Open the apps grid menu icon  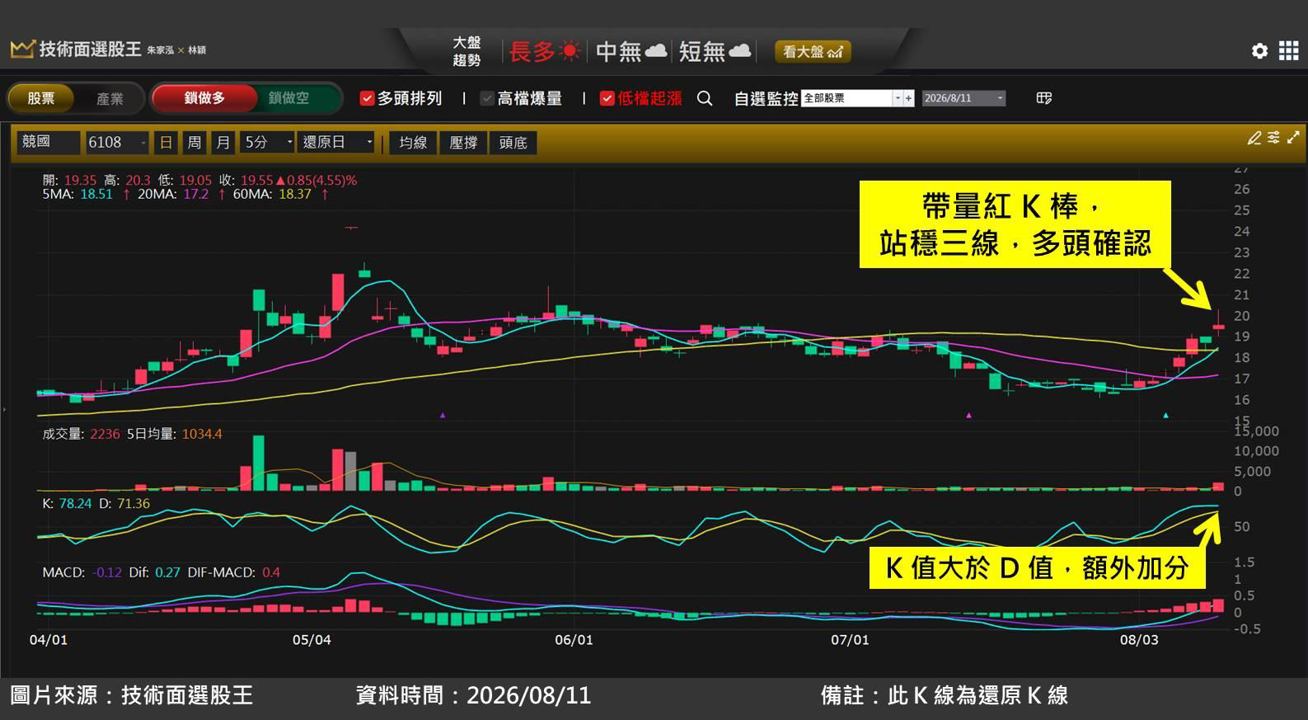[x=1289, y=51]
